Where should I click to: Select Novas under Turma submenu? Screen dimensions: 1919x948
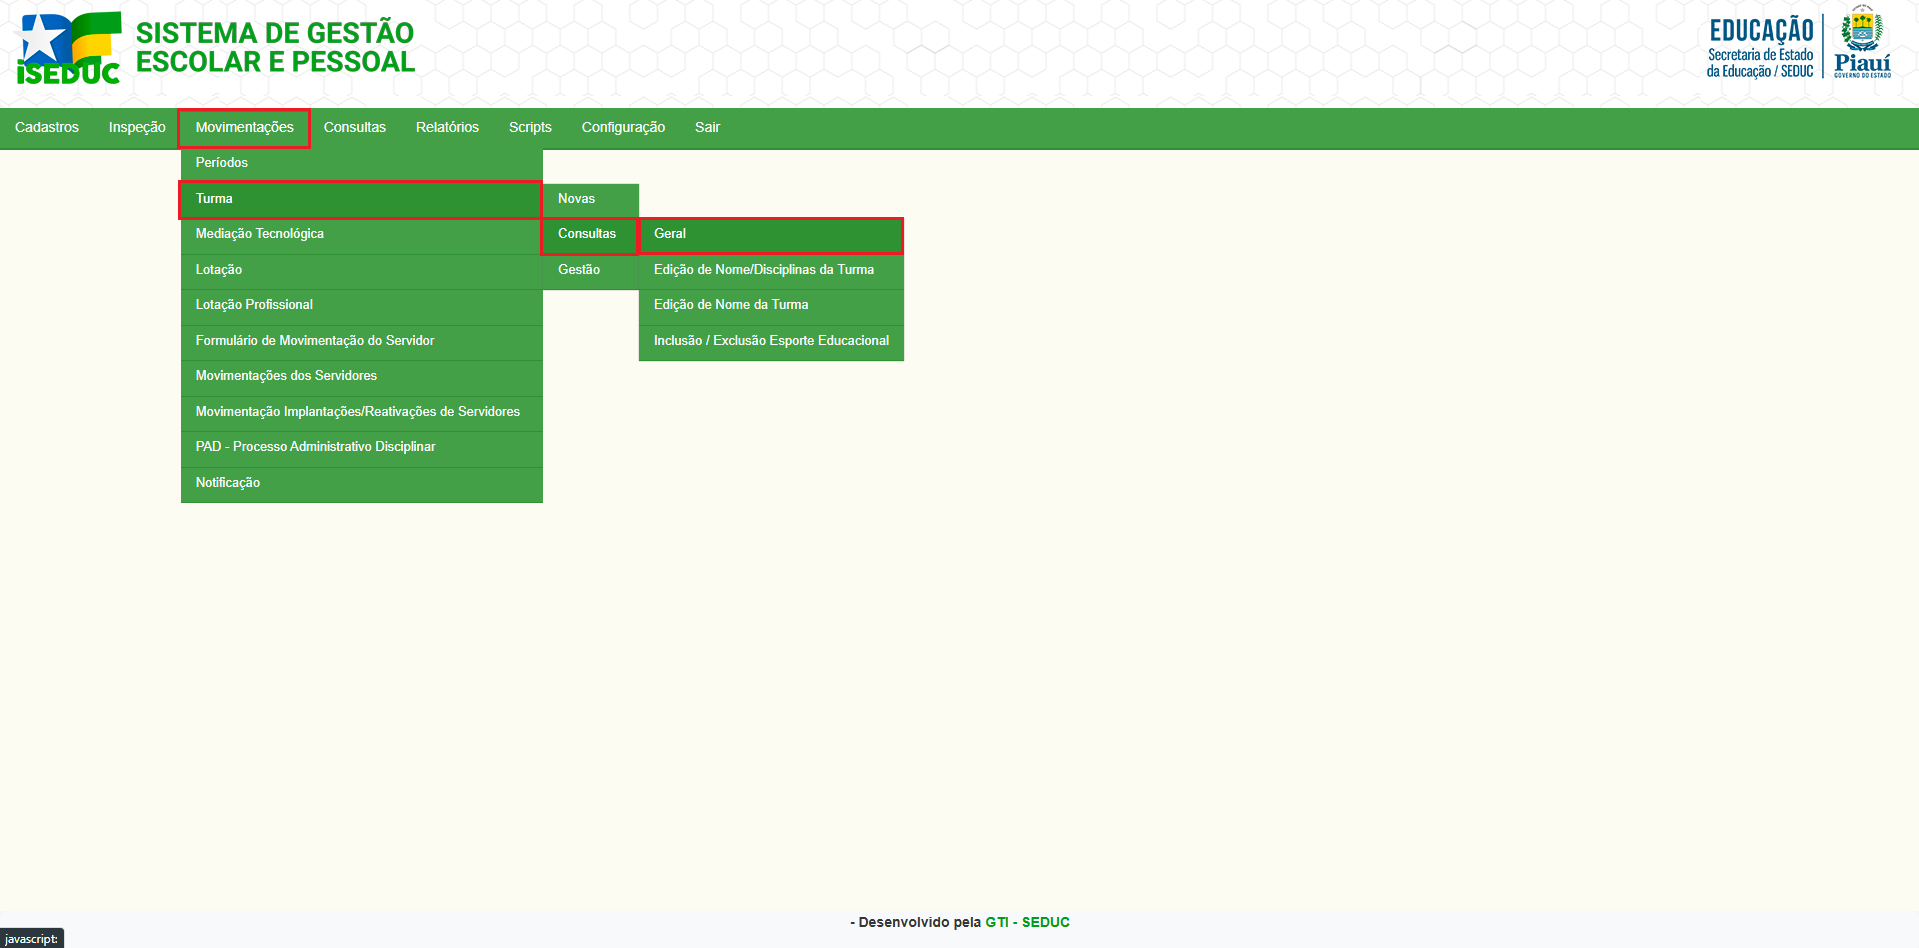[x=577, y=199]
